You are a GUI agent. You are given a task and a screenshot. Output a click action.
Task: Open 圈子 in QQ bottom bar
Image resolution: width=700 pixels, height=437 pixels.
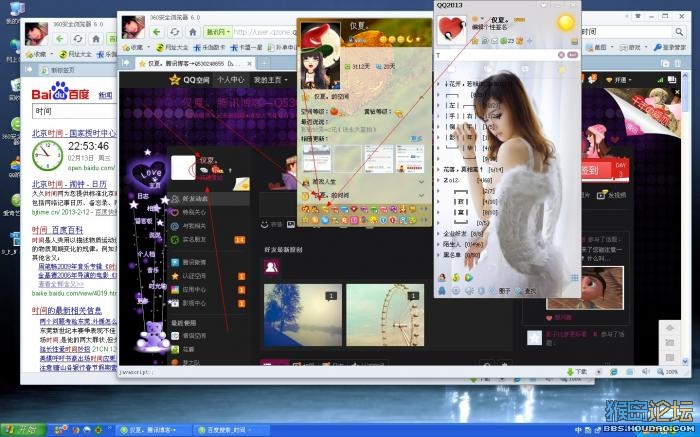point(500,291)
